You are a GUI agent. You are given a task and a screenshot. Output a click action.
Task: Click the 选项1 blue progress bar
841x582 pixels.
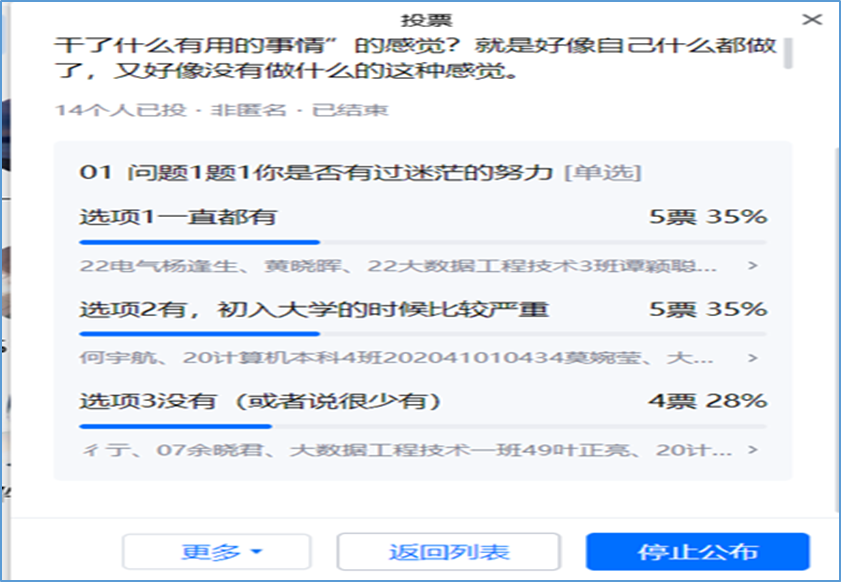click(x=199, y=242)
